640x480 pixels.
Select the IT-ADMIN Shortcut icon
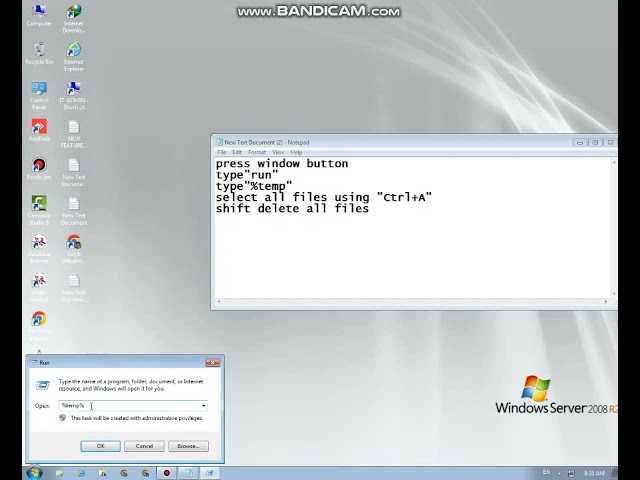74,96
